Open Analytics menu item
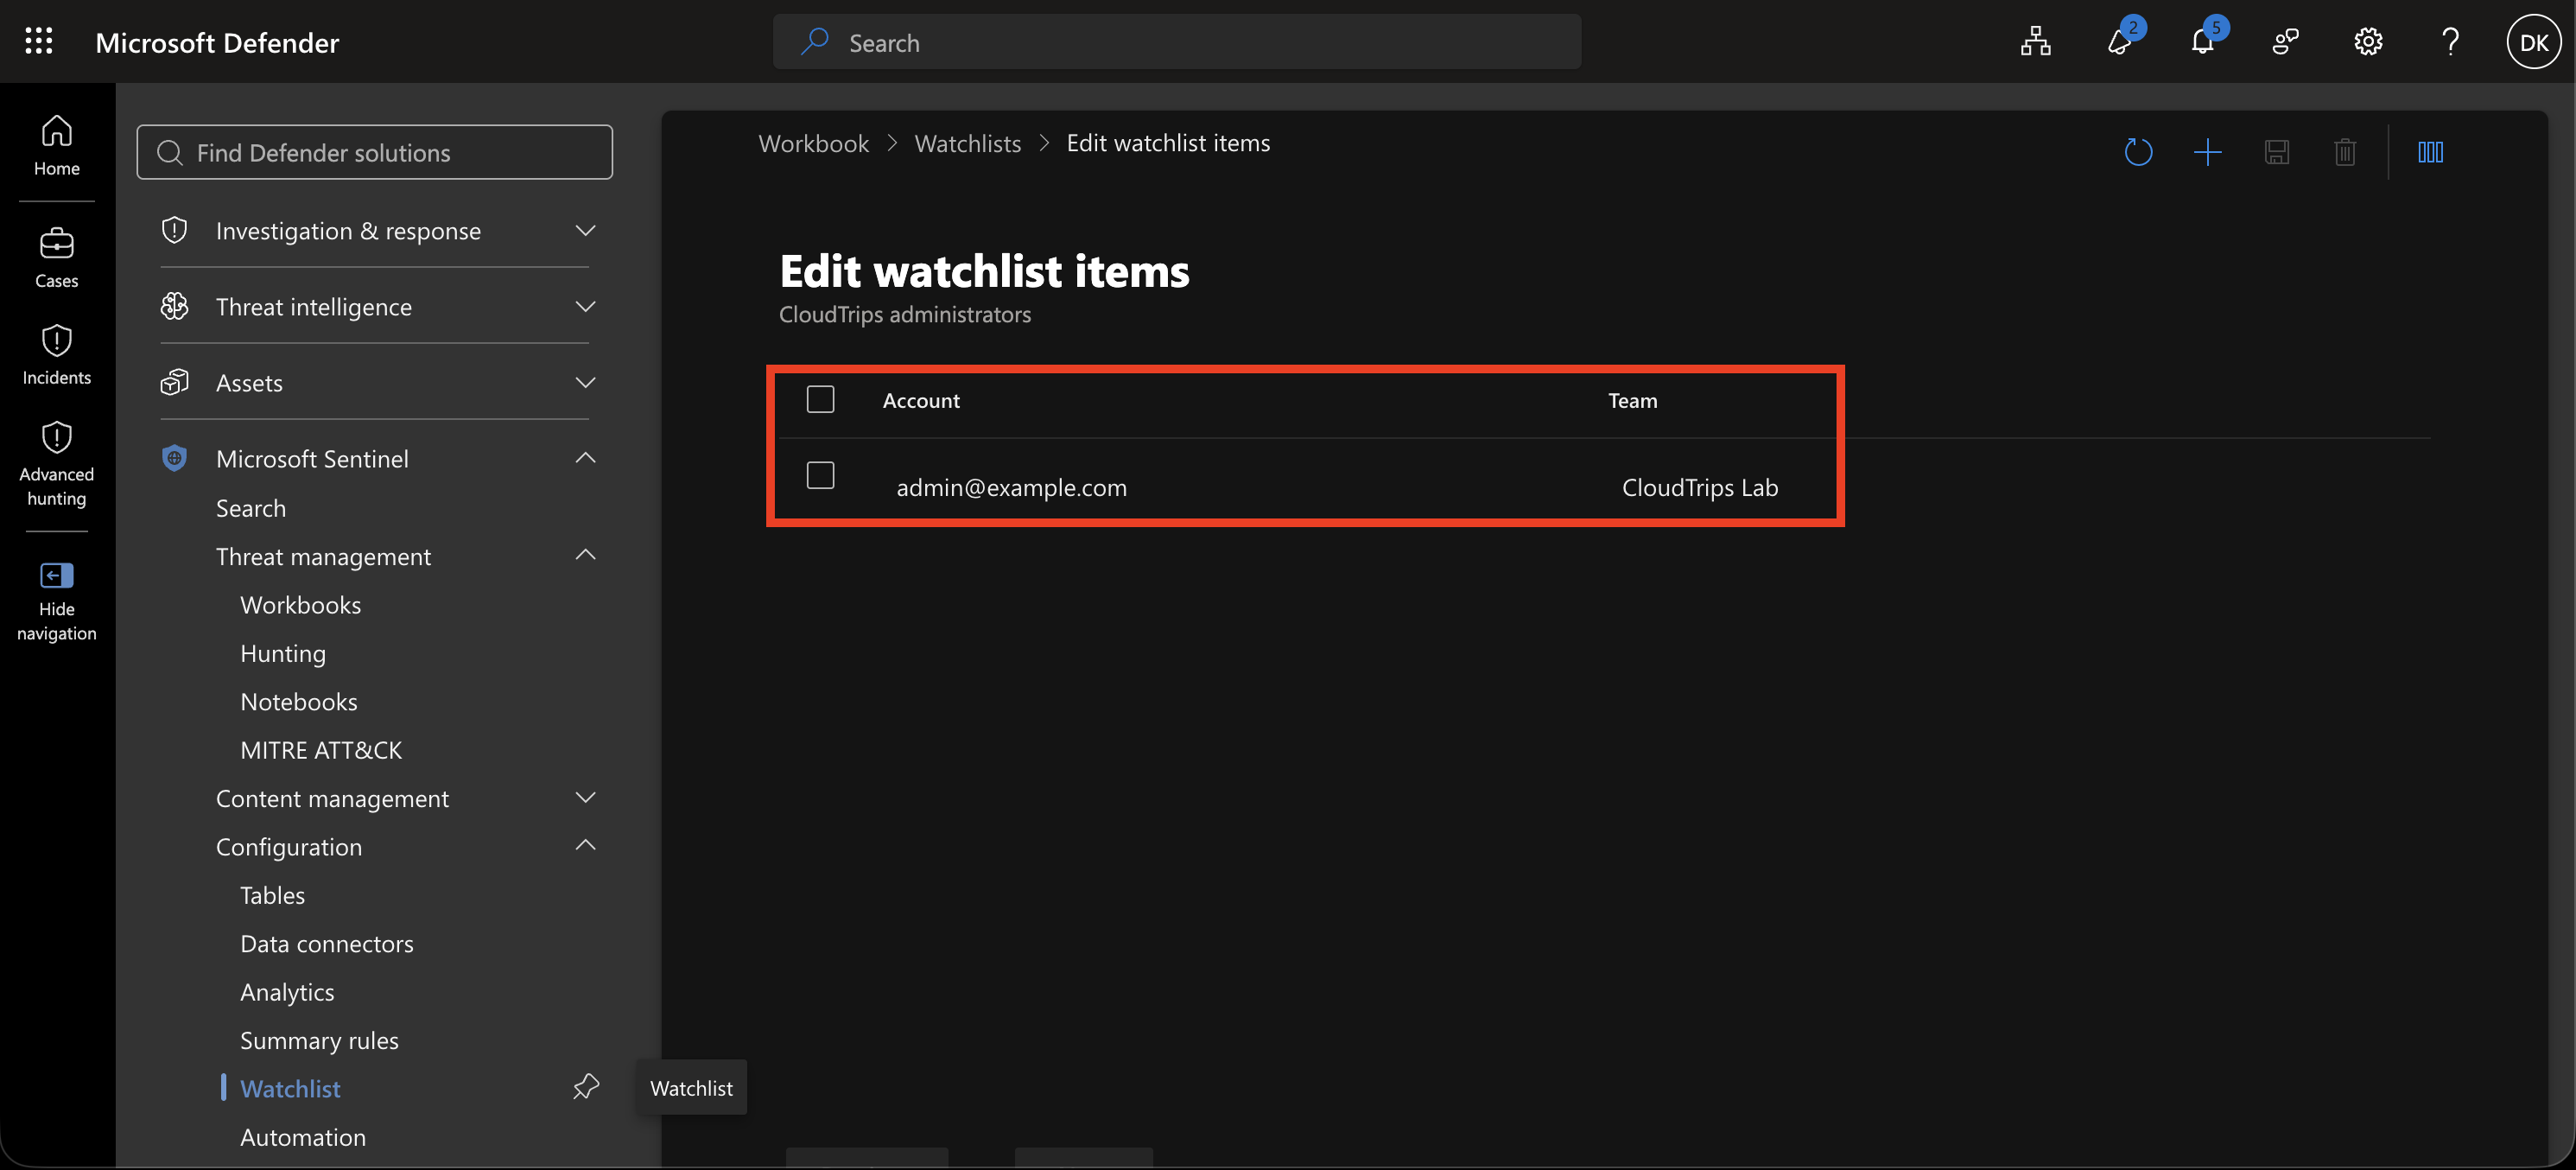The width and height of the screenshot is (2576, 1170). coord(287,992)
